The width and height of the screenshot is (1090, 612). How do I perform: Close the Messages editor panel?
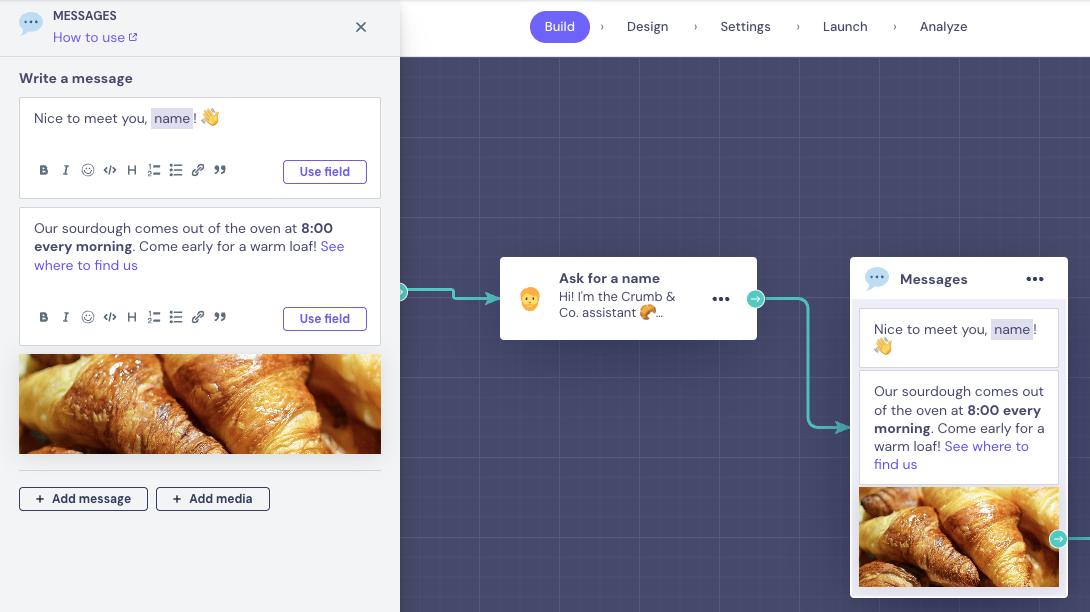(x=361, y=27)
